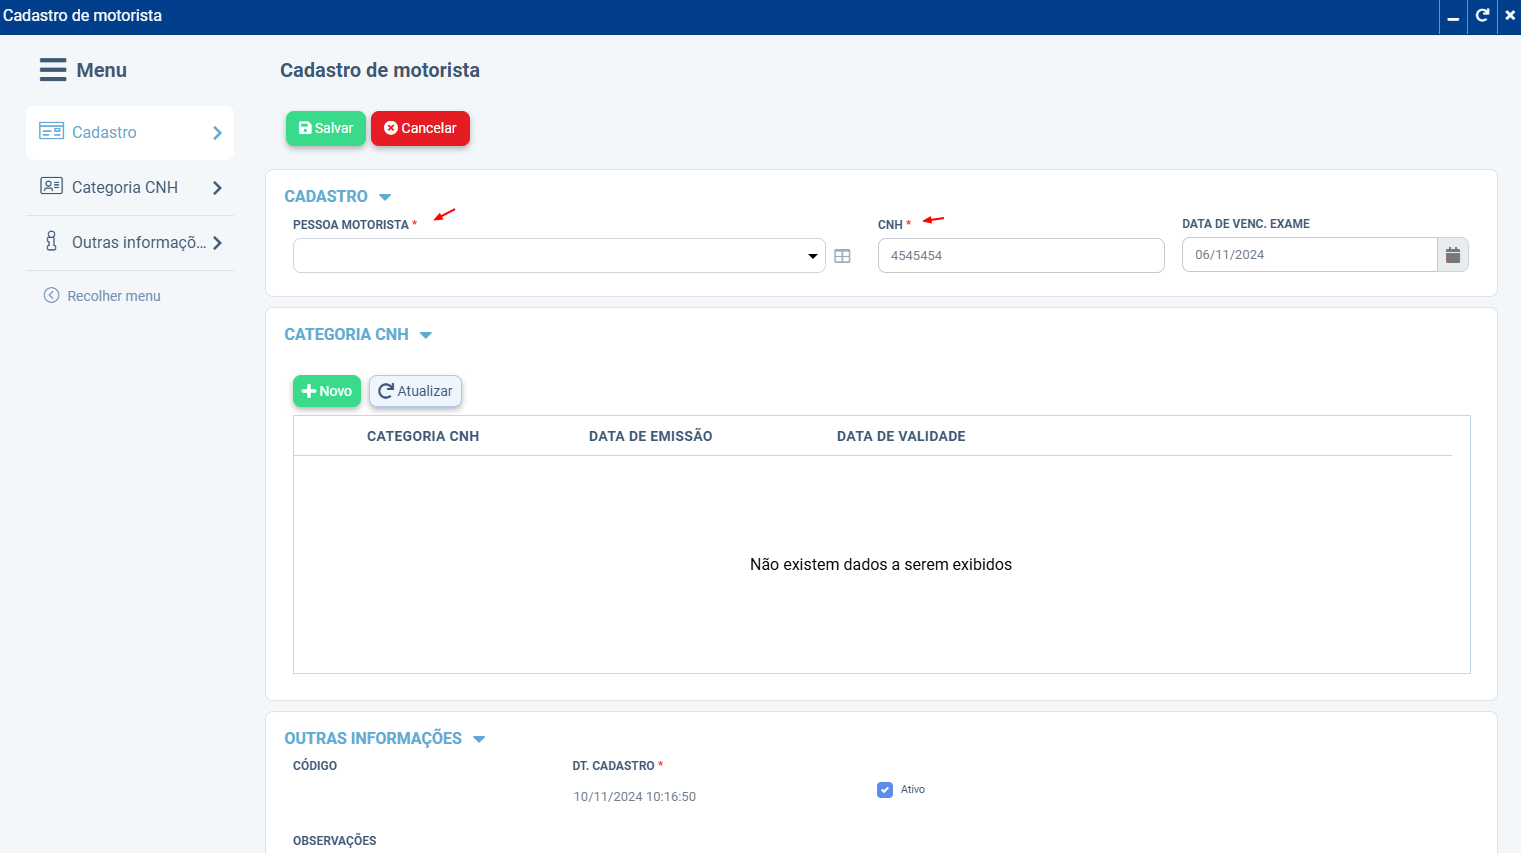This screenshot has height=853, width=1521.
Task: Expand Outras informações sidebar chevron arrow
Action: (x=217, y=243)
